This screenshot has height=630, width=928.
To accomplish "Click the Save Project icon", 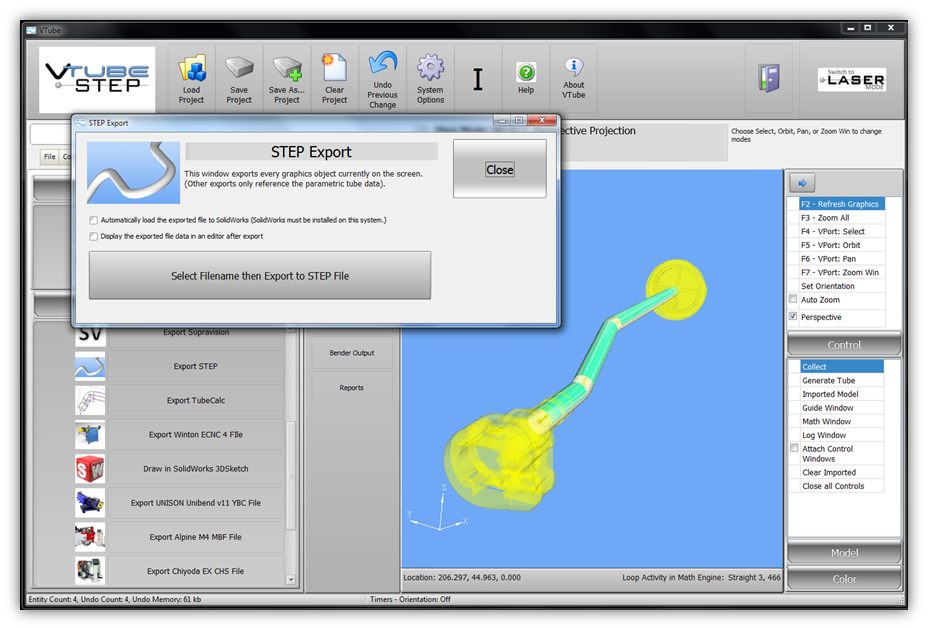I will 239,70.
